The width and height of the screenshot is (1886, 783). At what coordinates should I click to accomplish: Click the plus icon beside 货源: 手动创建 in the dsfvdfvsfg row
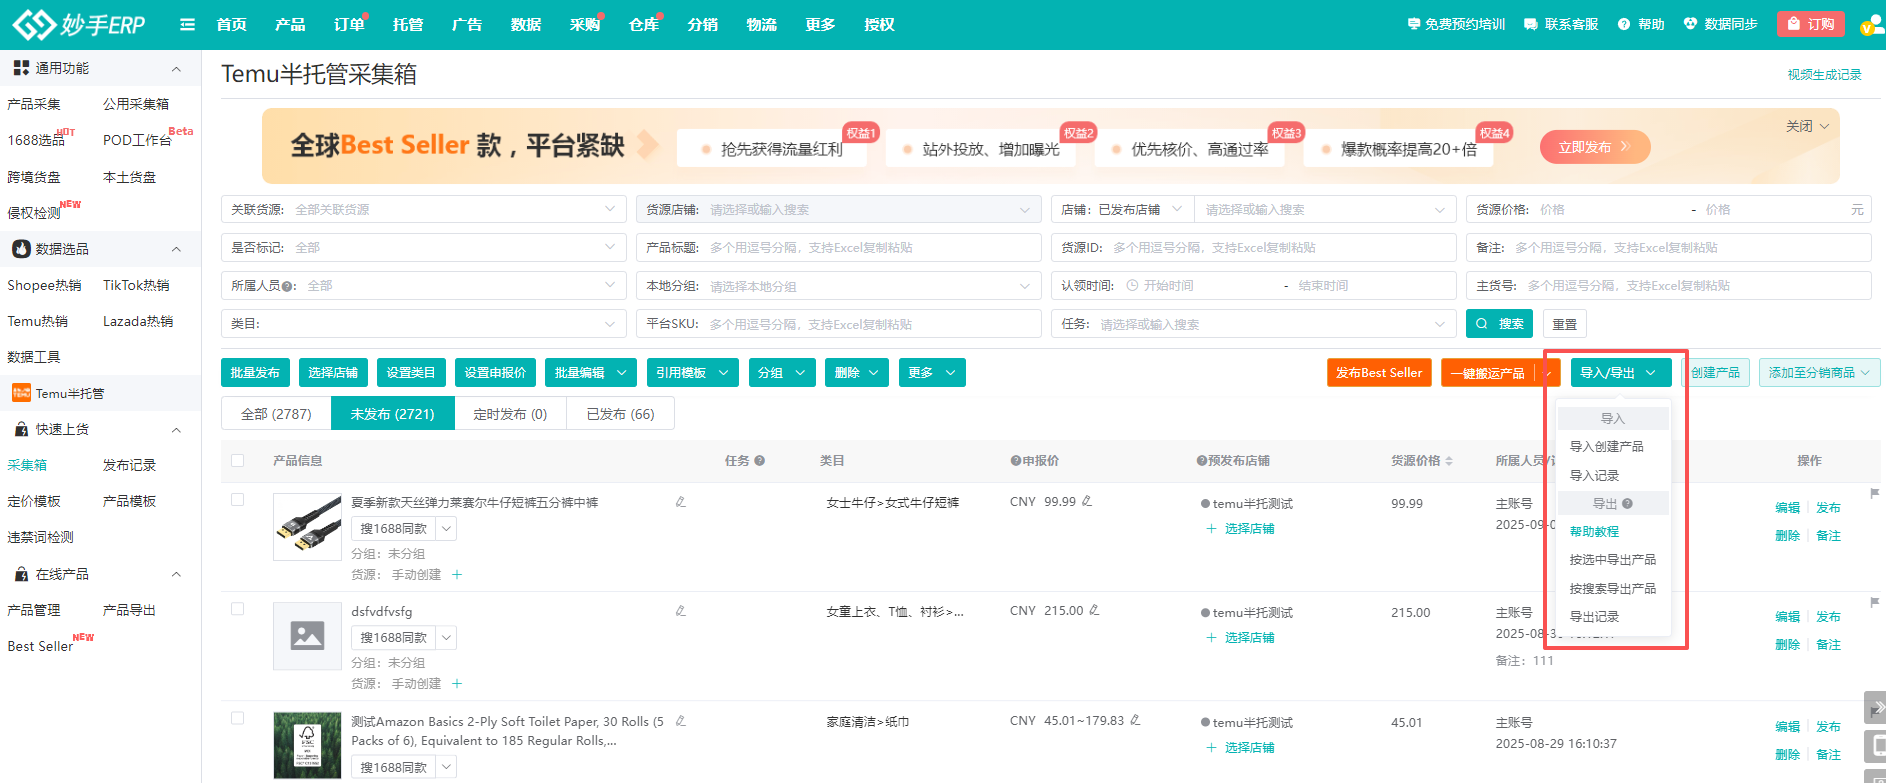pos(457,684)
